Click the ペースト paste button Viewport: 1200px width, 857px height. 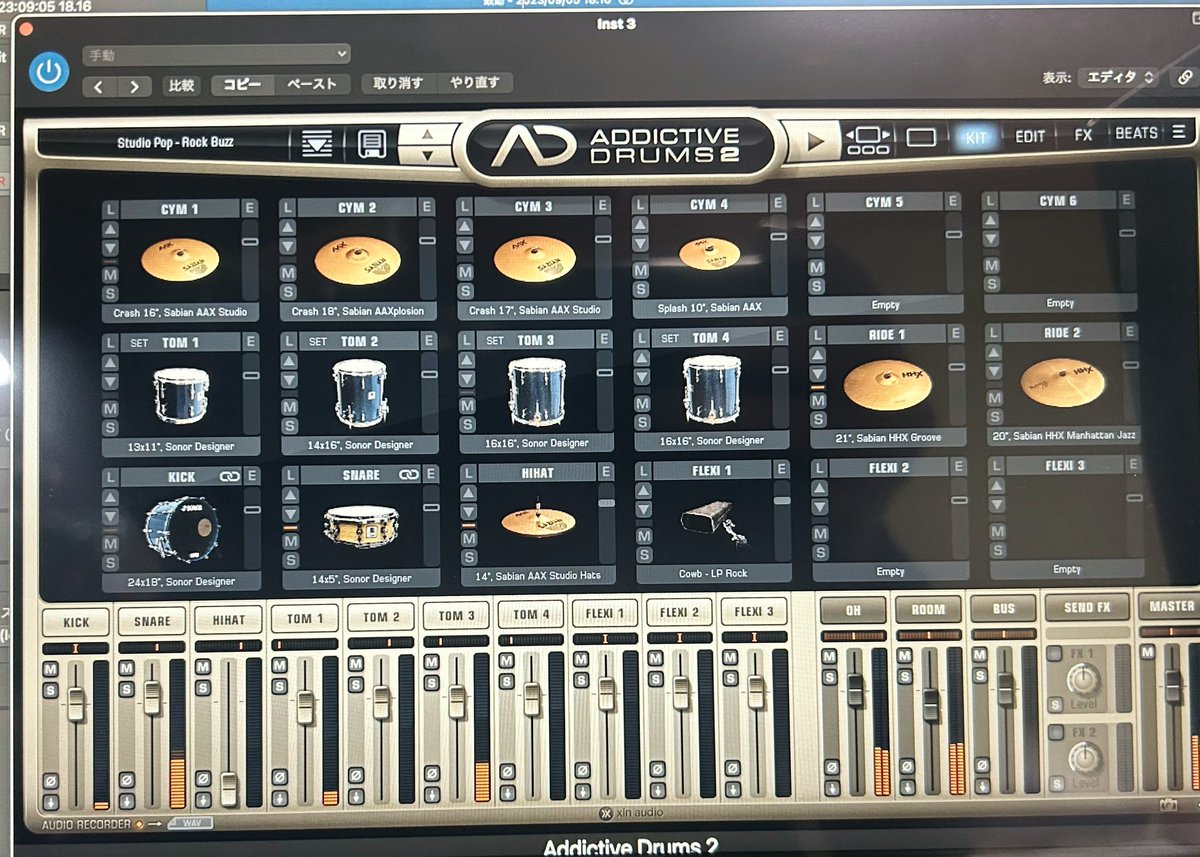click(312, 84)
